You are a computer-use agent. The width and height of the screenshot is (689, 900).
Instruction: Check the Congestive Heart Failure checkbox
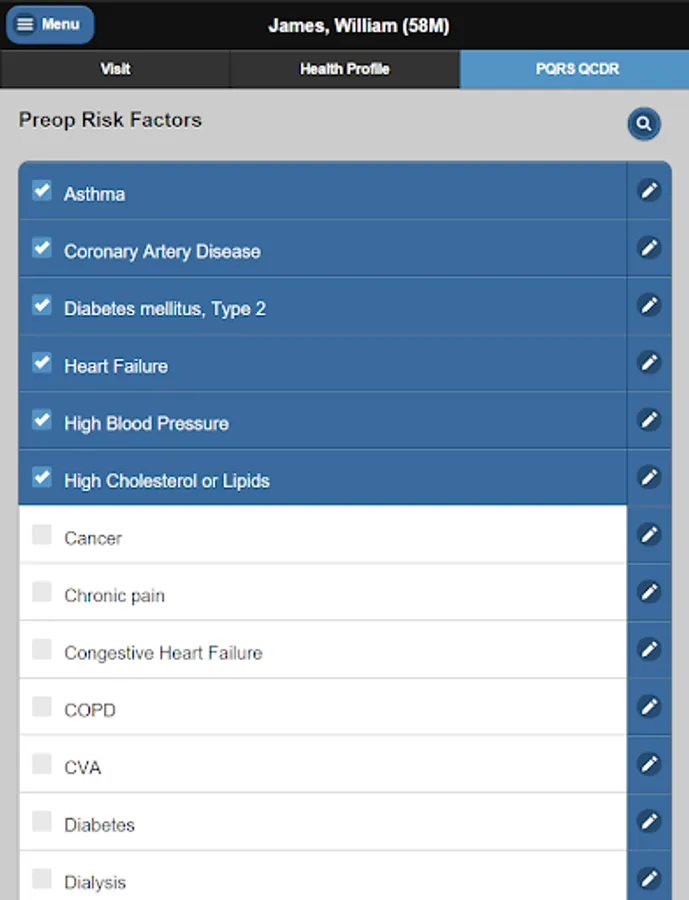pos(42,650)
